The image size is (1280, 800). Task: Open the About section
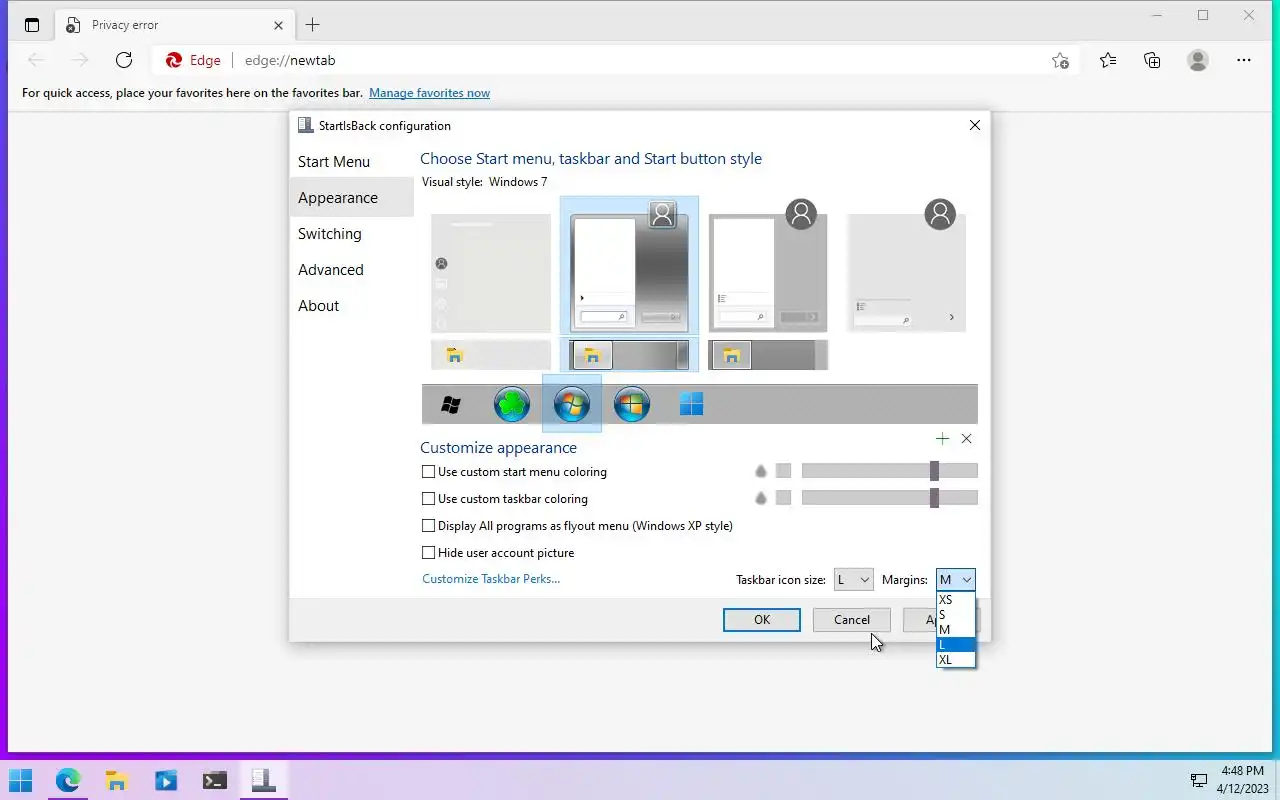point(351,306)
